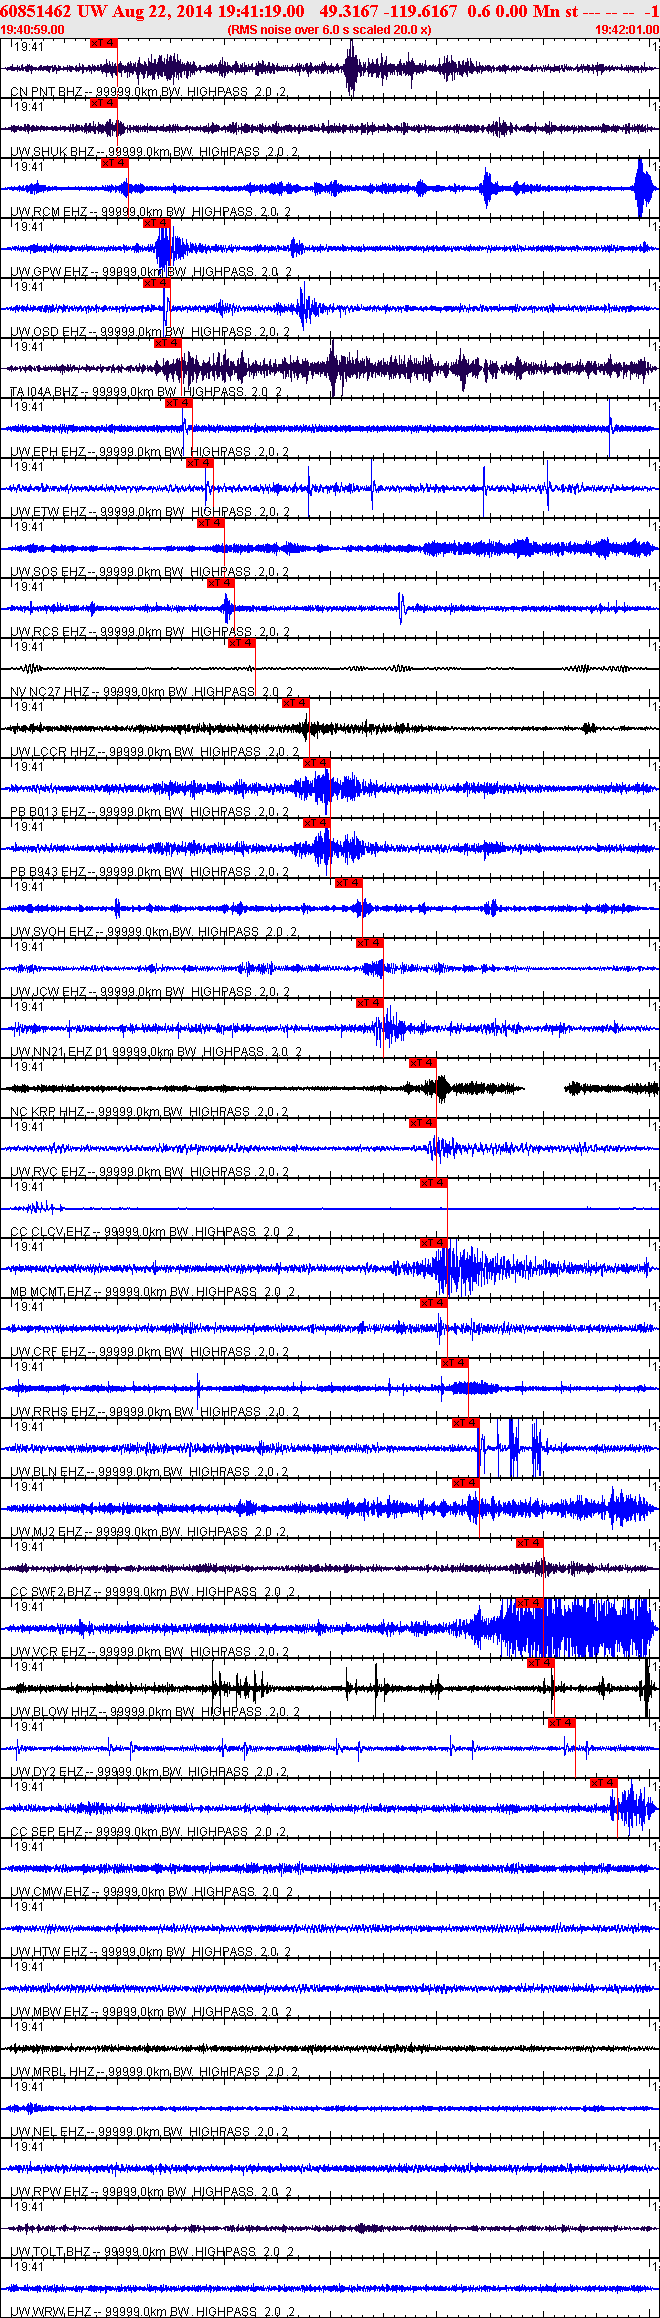Click the 'UW BLOW HHZ' trace label
Screen dimensions: 660x2318
point(53,1712)
